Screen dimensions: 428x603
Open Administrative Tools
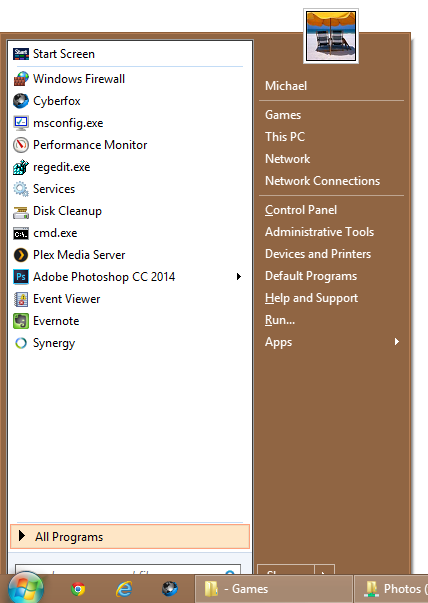point(319,232)
